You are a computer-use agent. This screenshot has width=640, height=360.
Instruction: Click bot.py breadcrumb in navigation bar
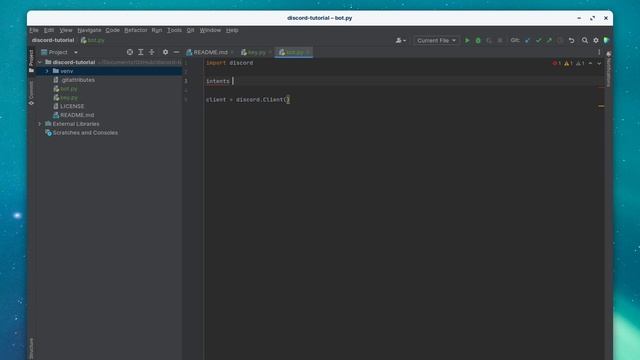(x=93, y=40)
